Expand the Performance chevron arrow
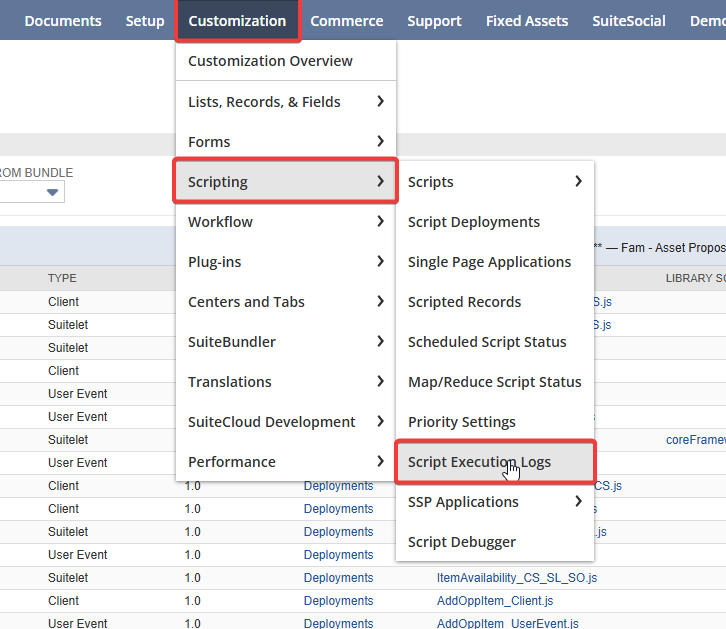The height and width of the screenshot is (629, 726). (380, 461)
